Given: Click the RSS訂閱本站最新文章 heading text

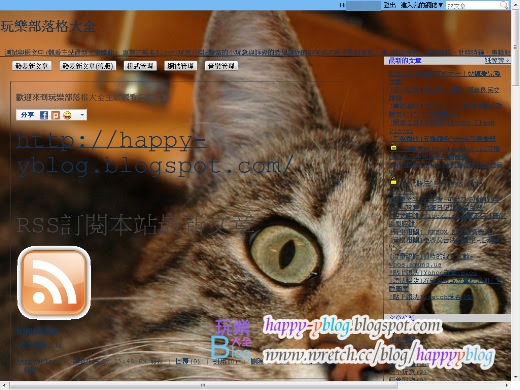Looking at the screenshot, I should (135, 225).
